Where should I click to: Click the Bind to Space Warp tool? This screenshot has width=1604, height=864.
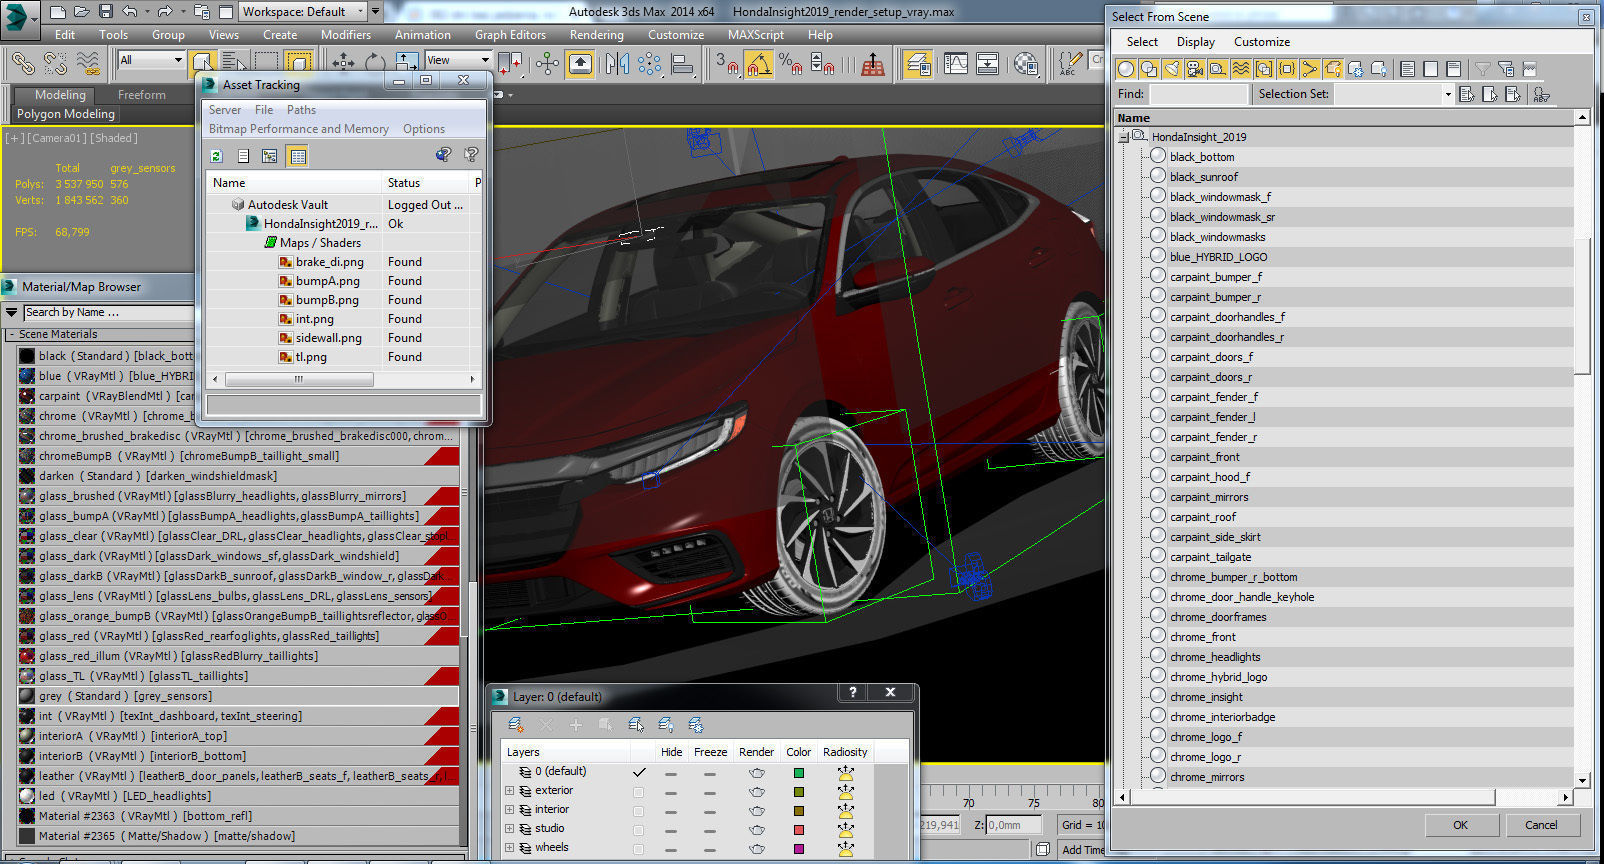click(x=88, y=64)
